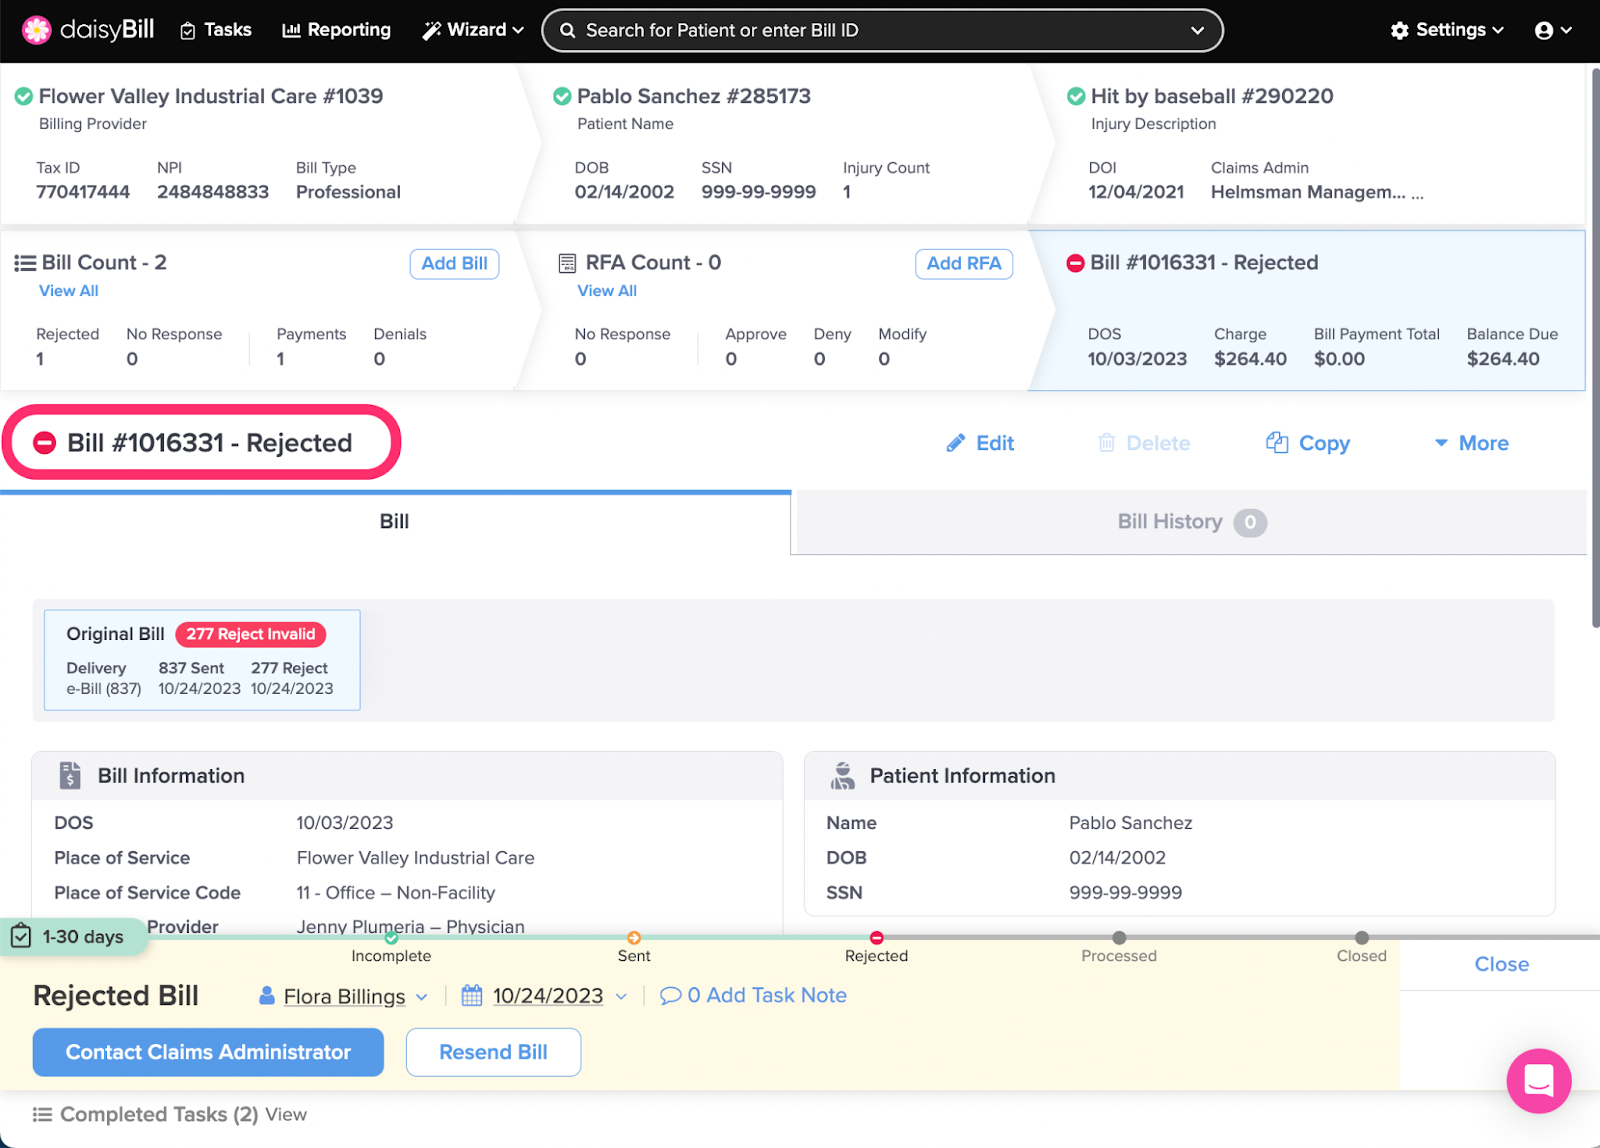
Task: Click the page vertical scrollbar
Action: click(x=1594, y=347)
